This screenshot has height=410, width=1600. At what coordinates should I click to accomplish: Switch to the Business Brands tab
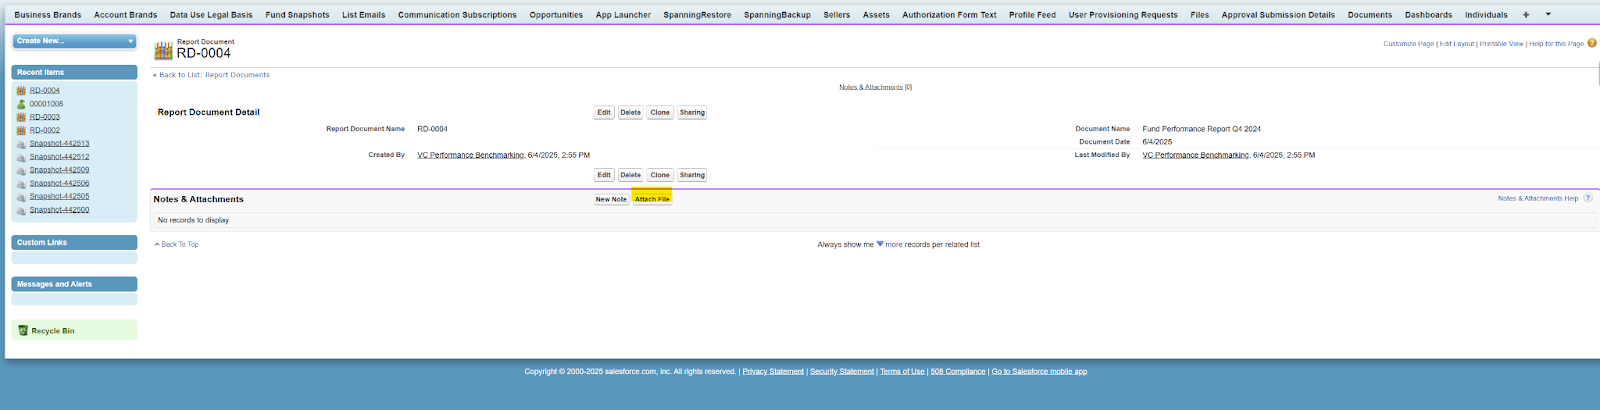(48, 15)
